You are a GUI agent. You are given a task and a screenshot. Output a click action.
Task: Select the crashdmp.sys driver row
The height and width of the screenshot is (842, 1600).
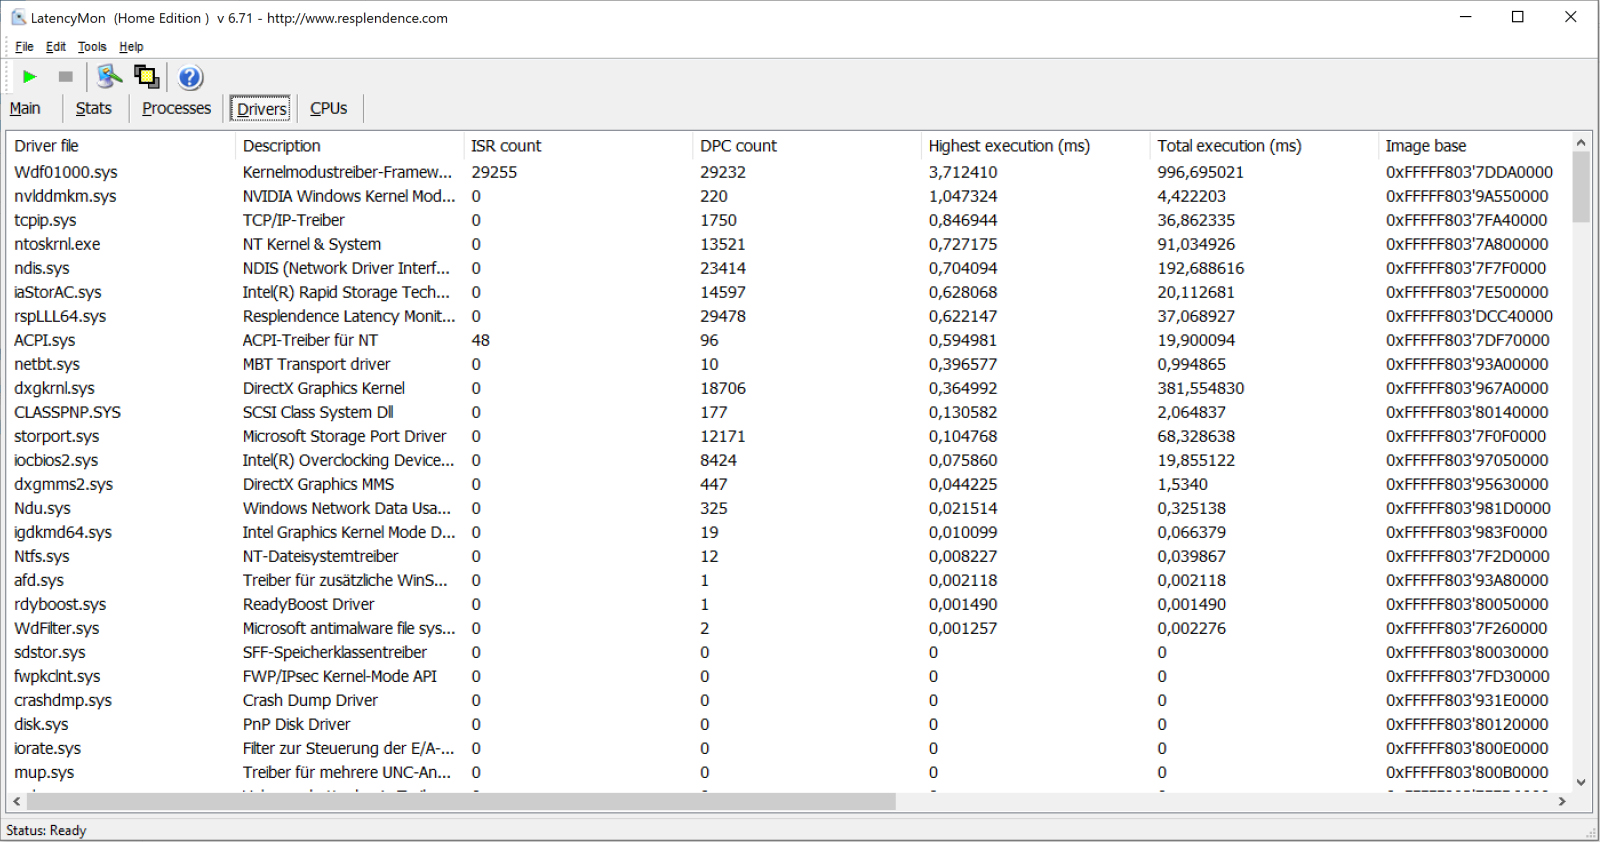coord(788,700)
